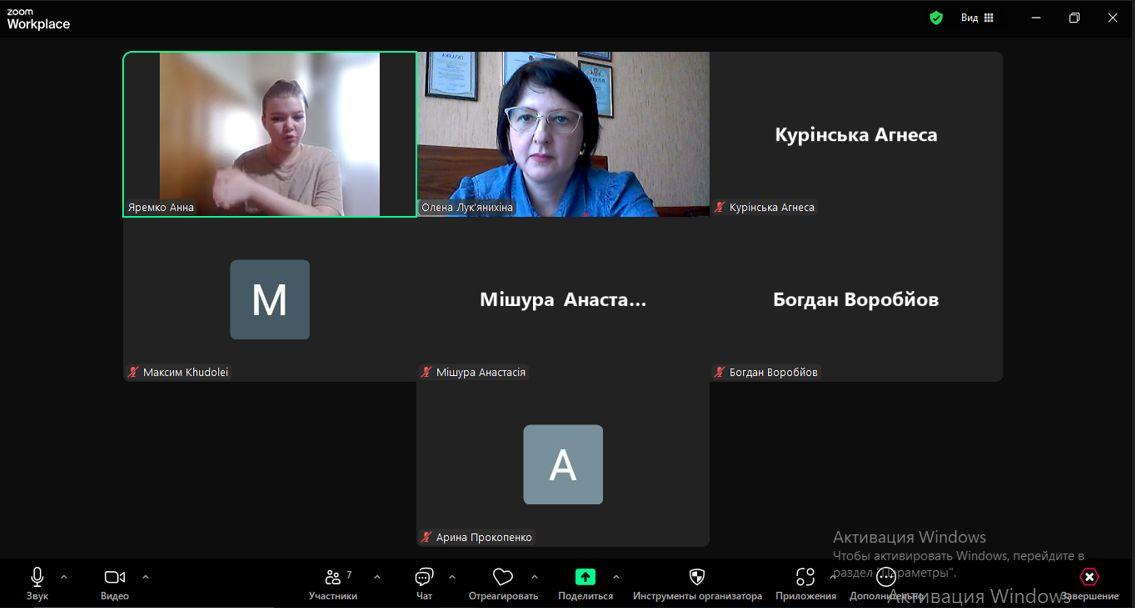Click the Арина Прокопенко participant tile

click(x=563, y=464)
